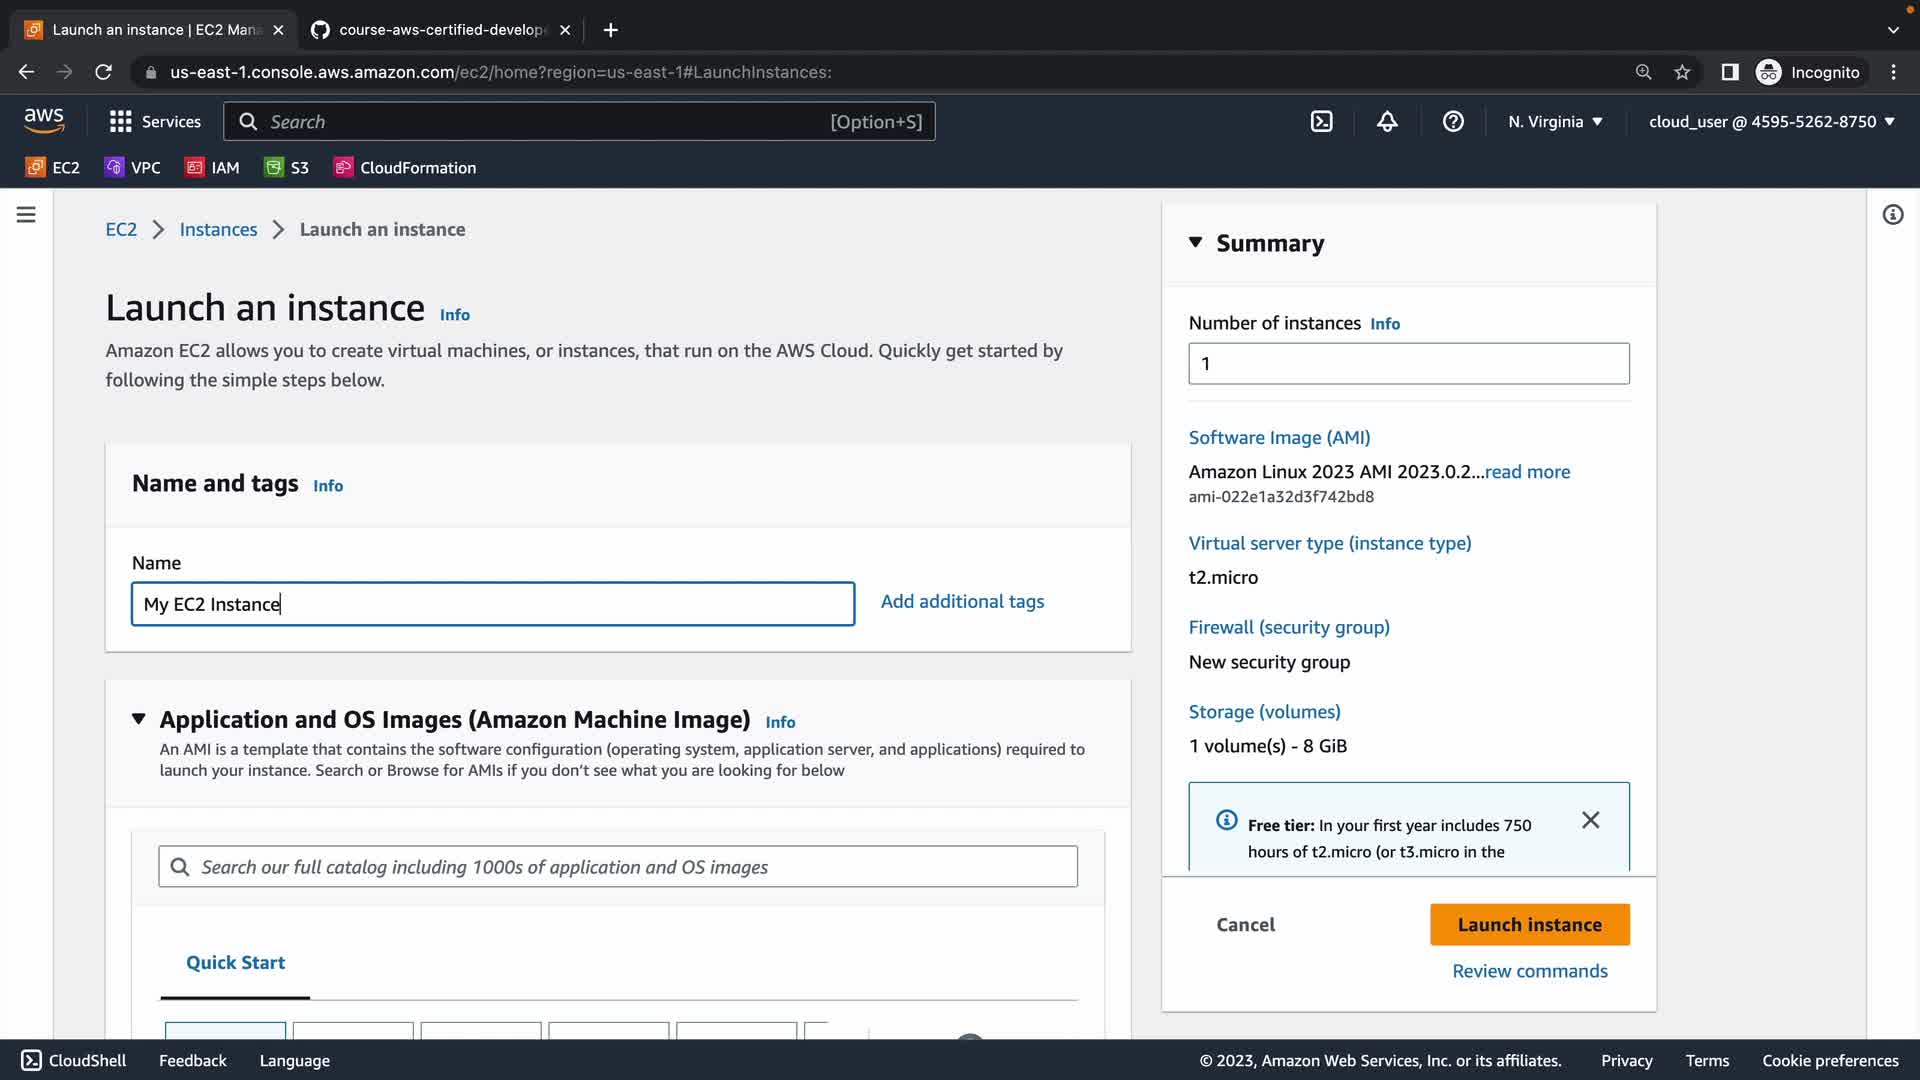
Task: Bookmark this page with star icon
Action: [1682, 72]
